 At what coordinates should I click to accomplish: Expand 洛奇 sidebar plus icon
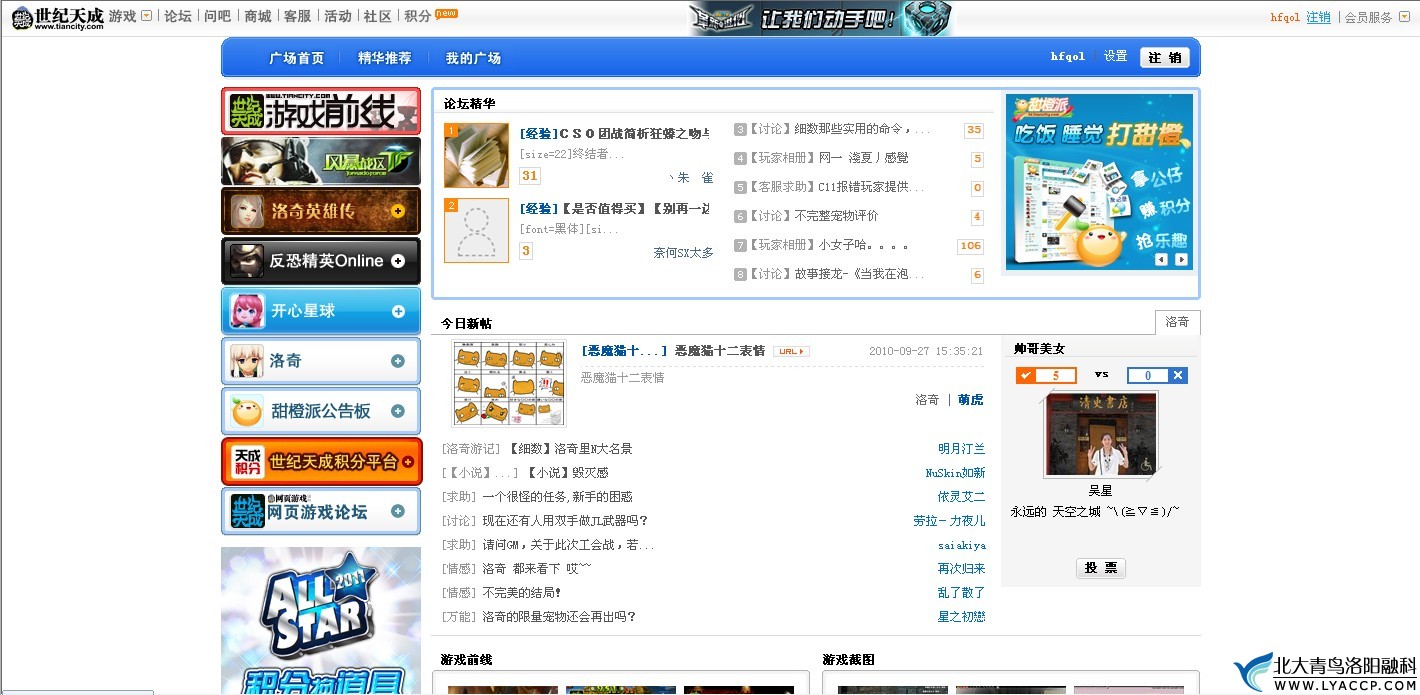coord(398,361)
